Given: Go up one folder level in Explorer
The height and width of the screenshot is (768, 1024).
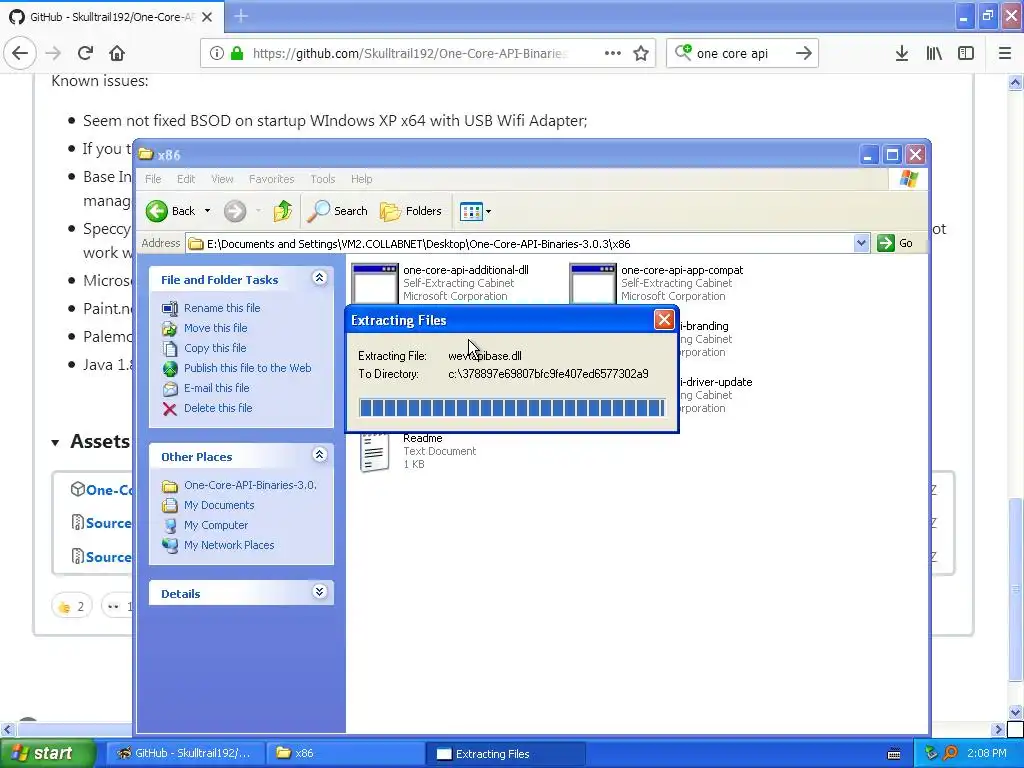Looking at the screenshot, I should 283,211.
